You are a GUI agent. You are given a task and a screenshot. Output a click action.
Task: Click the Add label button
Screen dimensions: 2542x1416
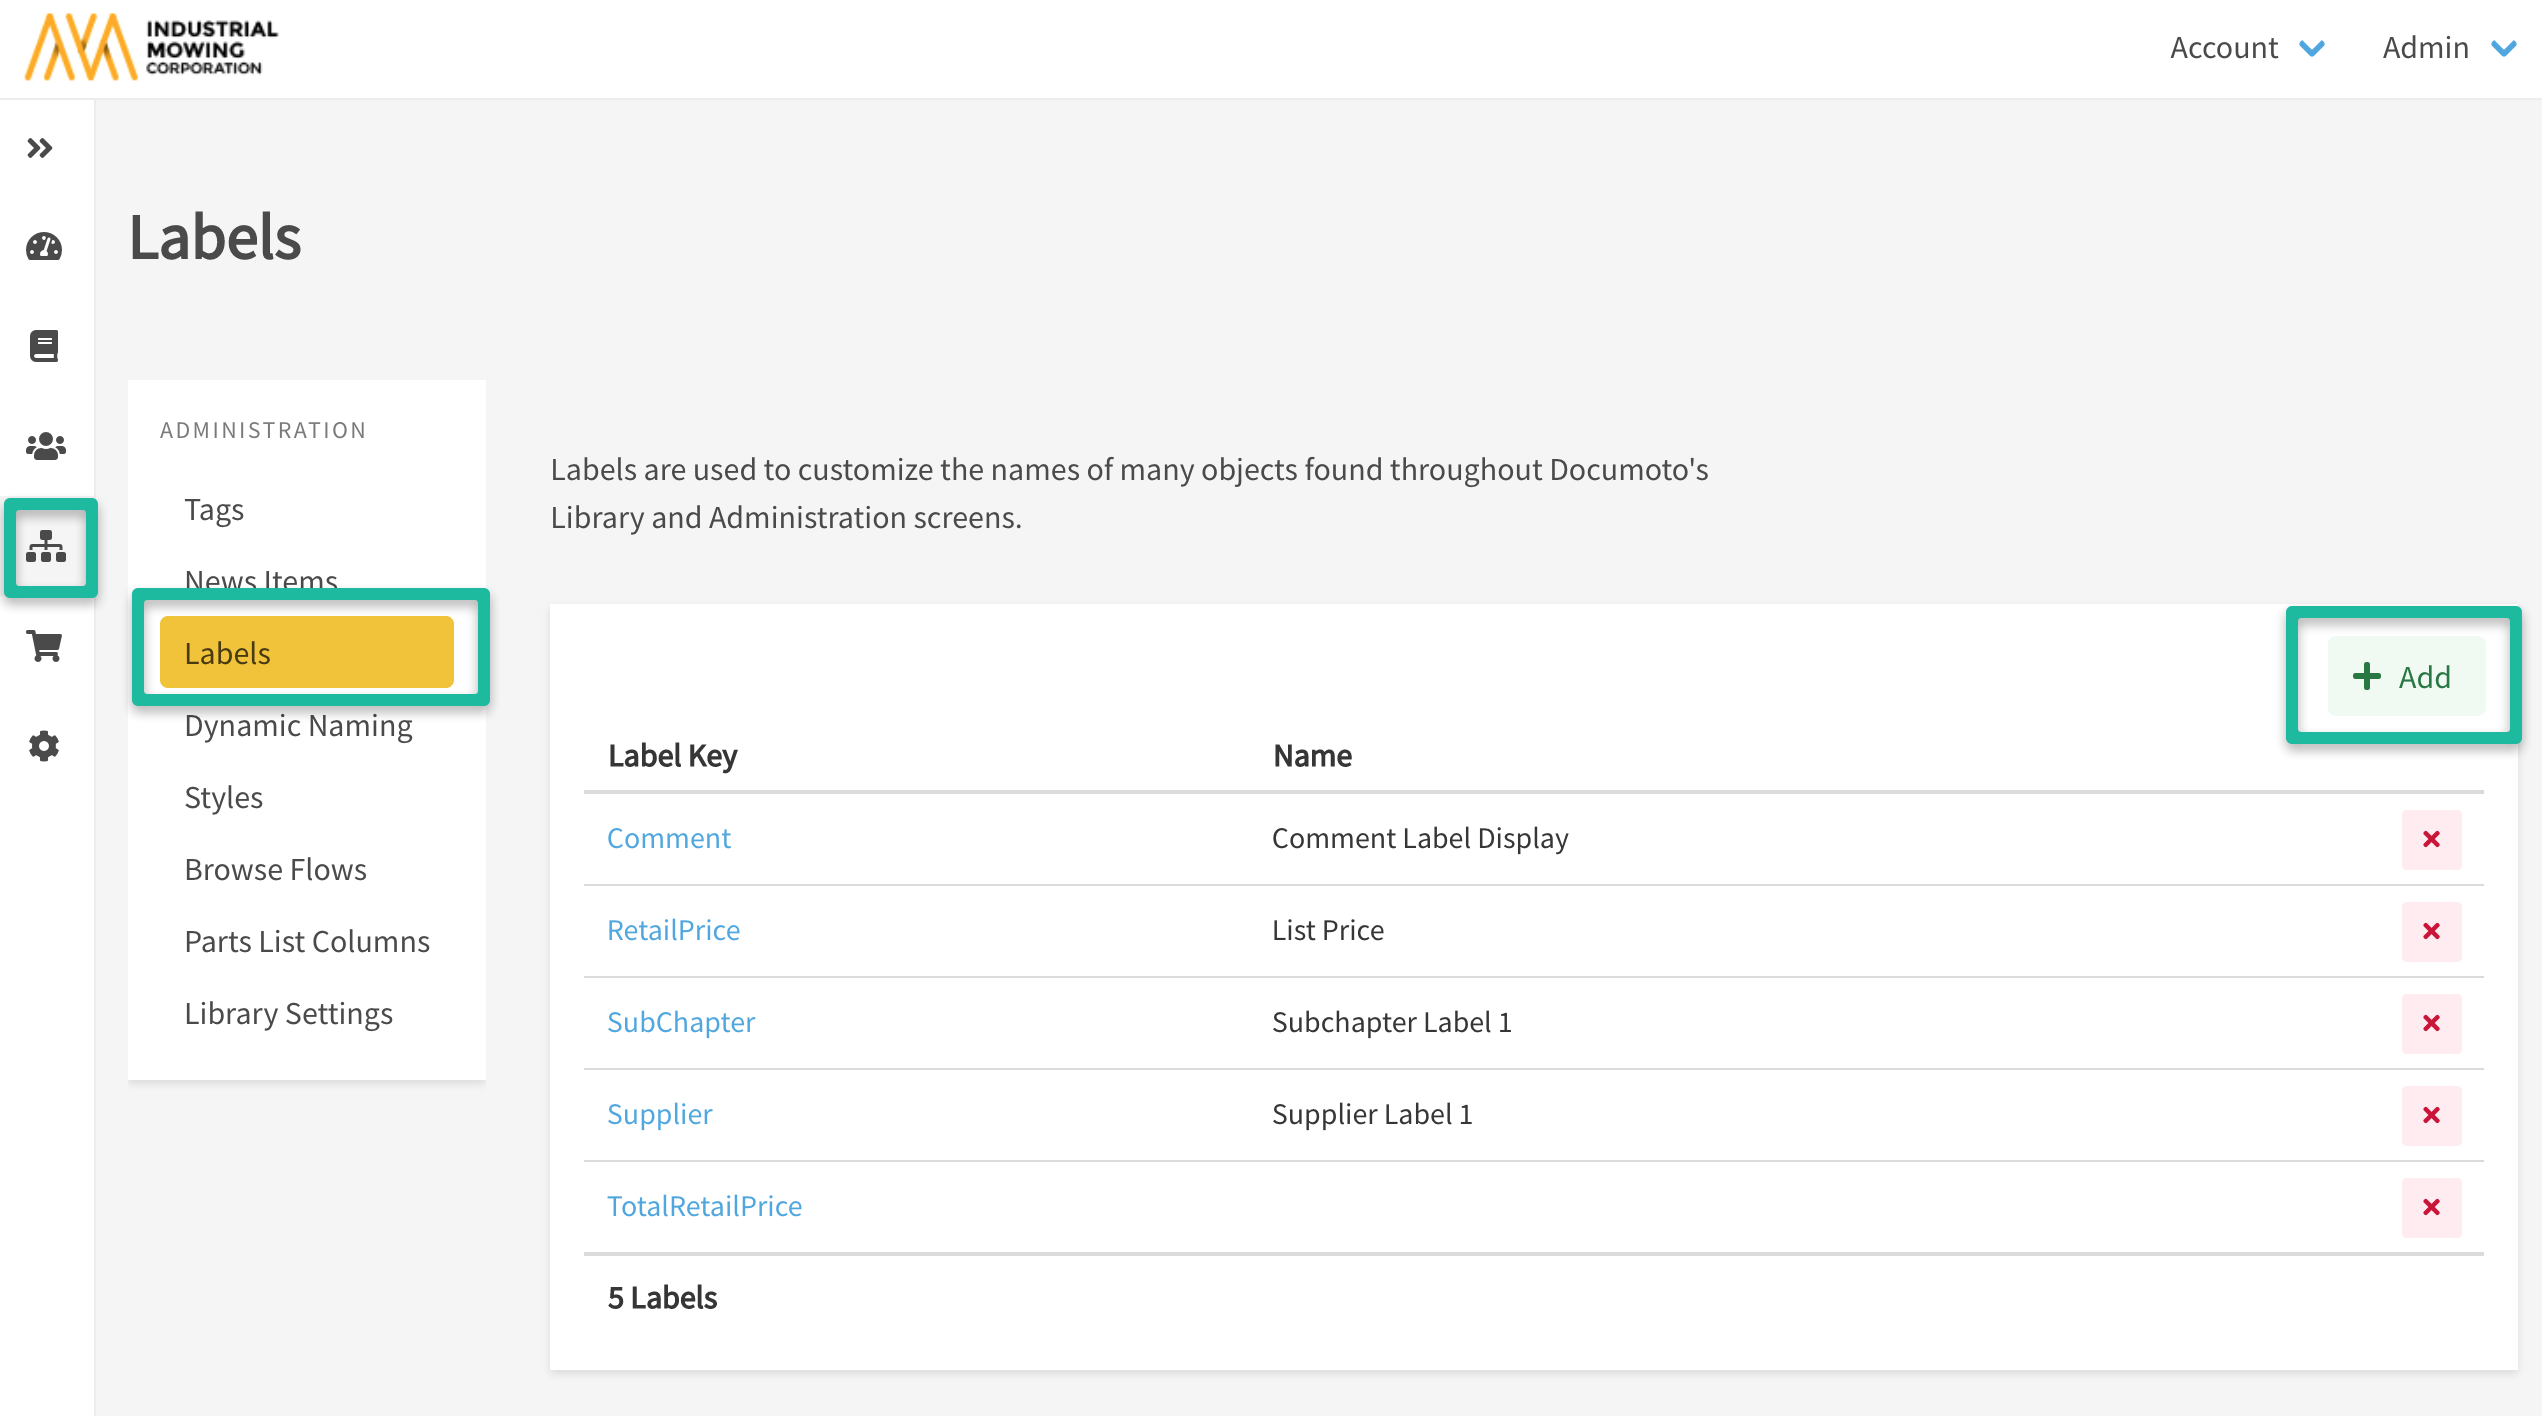tap(2404, 677)
